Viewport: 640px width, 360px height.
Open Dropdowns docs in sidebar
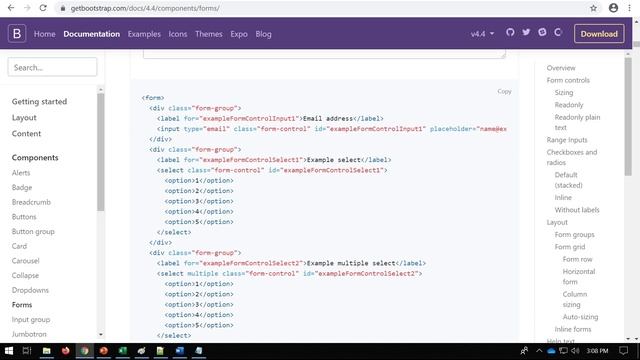tap(30, 291)
